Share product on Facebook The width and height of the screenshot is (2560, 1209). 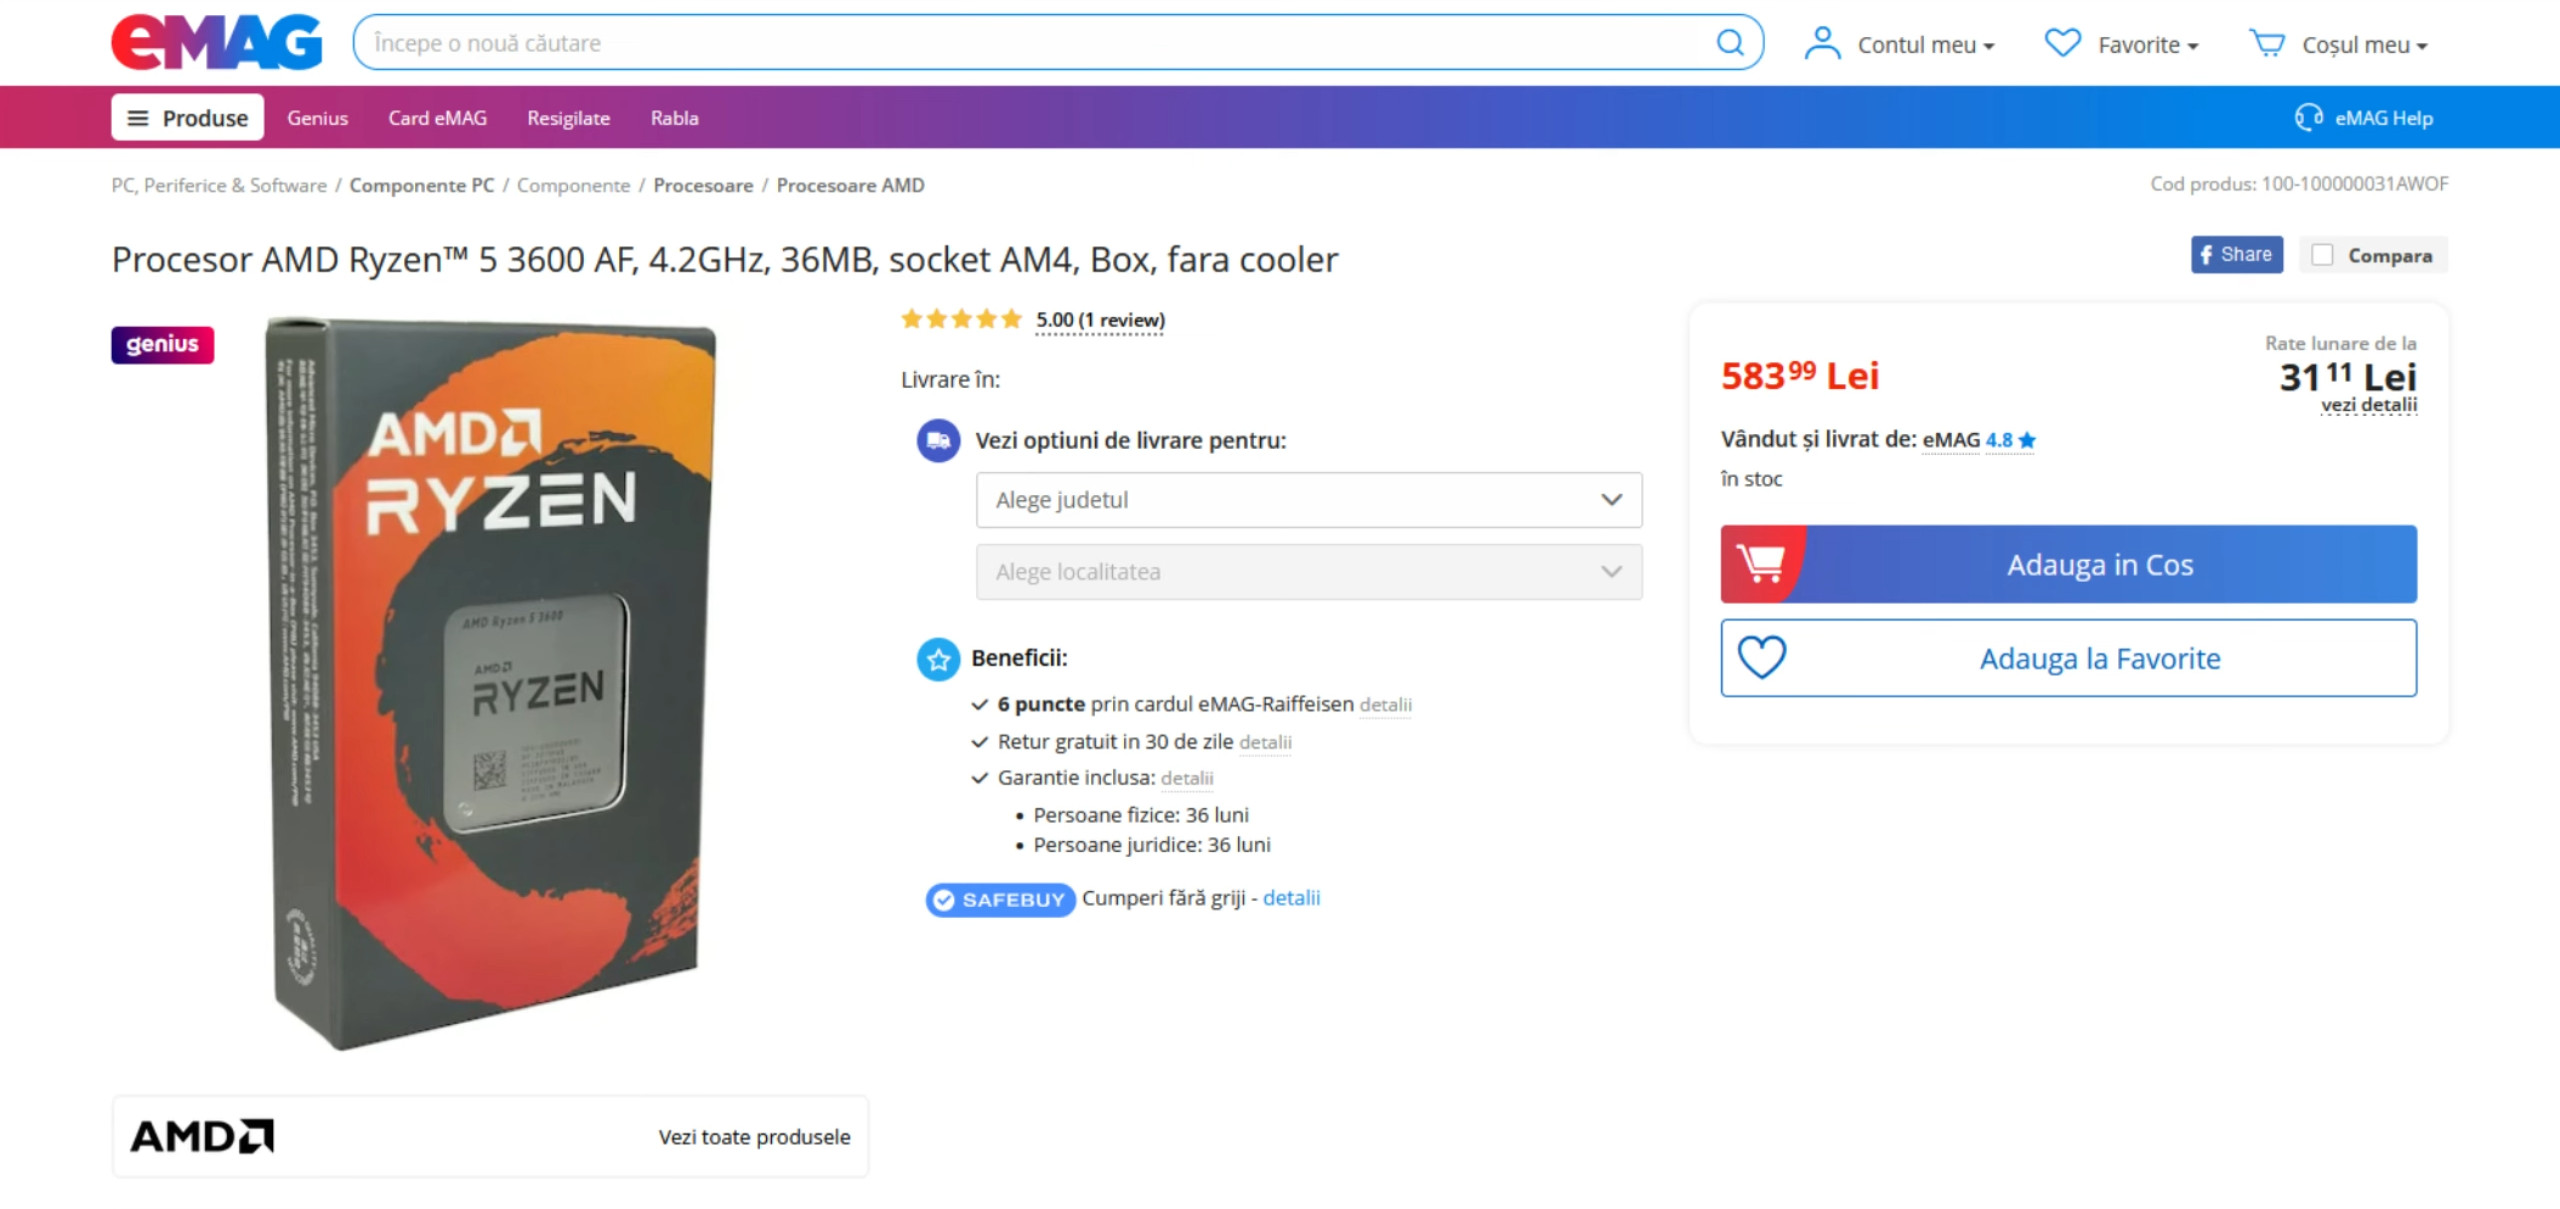2236,255
